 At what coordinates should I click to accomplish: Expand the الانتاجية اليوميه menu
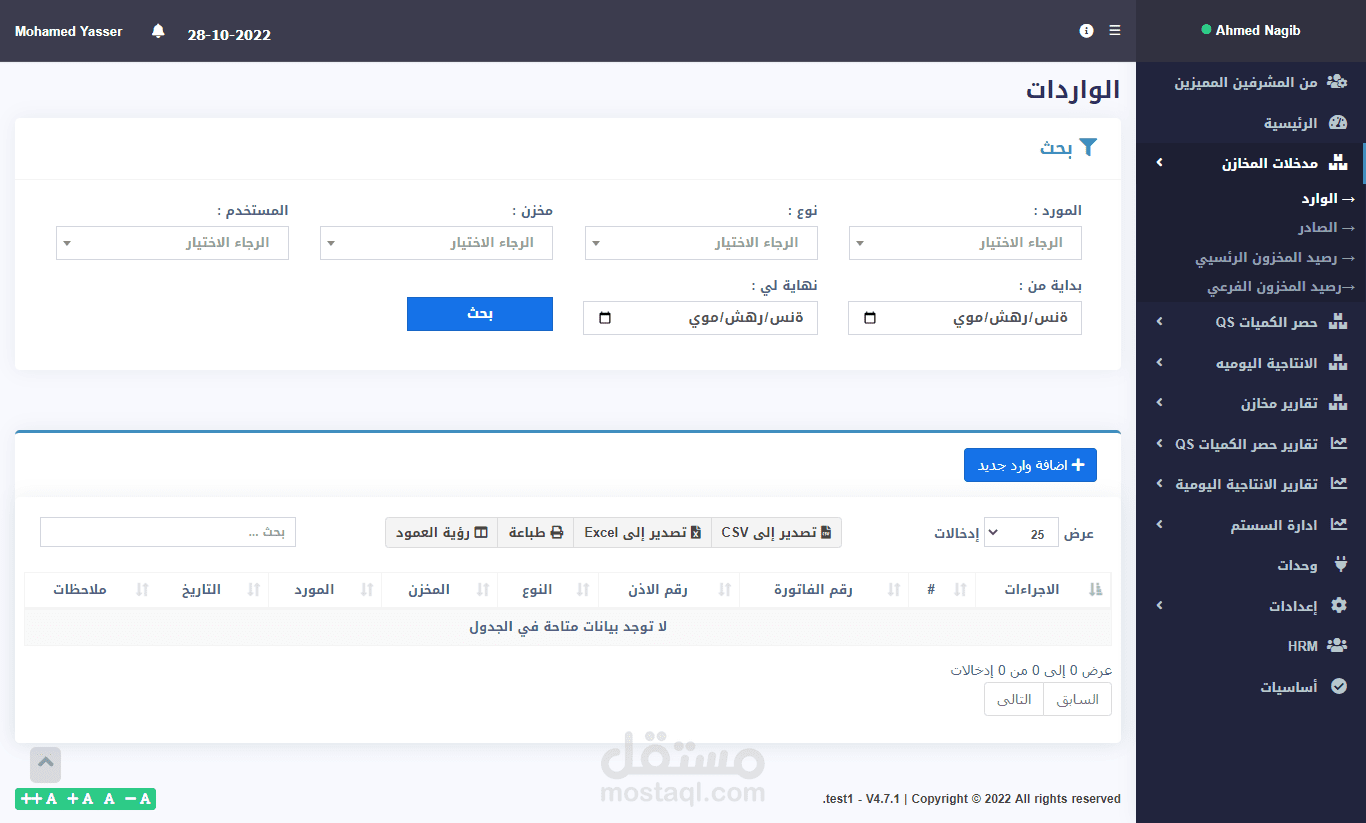[1251, 362]
